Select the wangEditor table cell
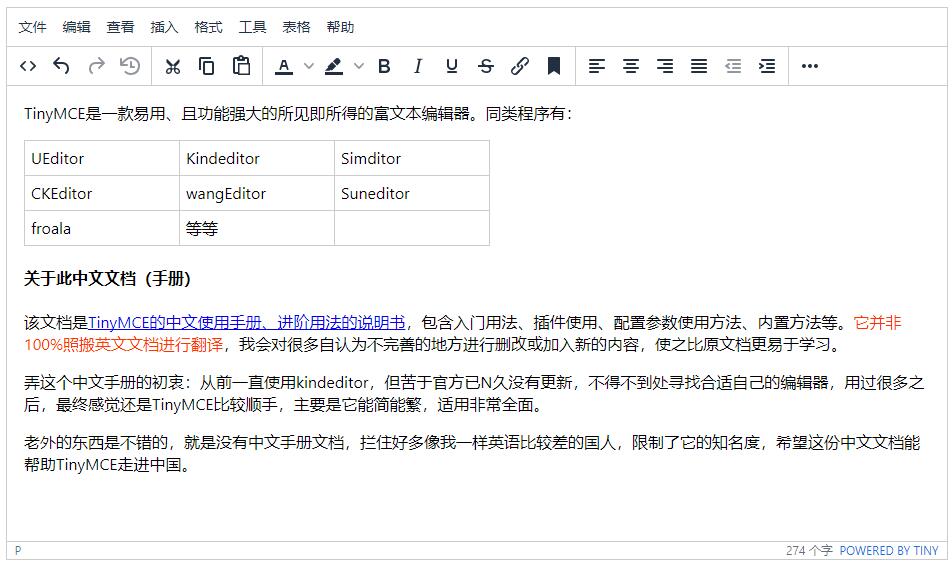Viewport: 952px width, 563px height. 257,194
